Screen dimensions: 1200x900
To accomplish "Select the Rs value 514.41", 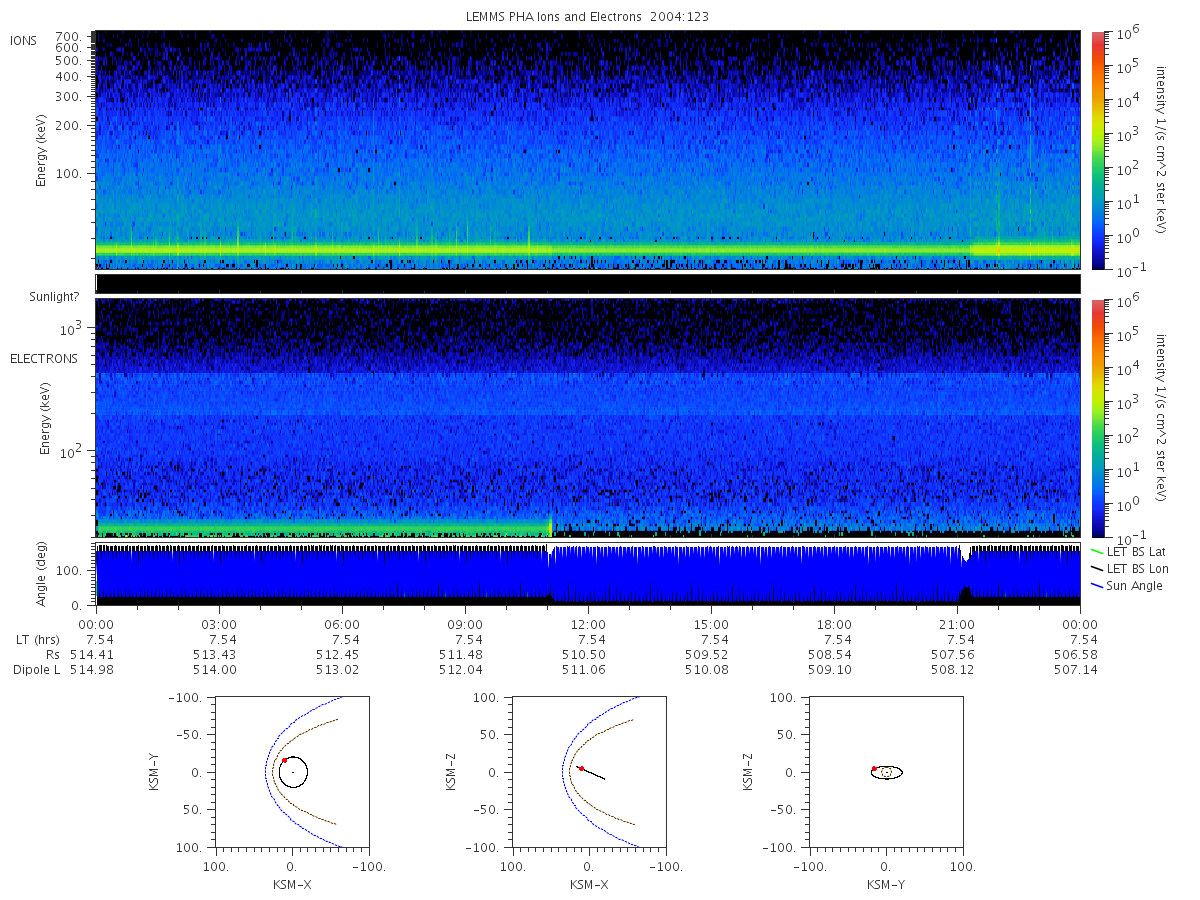I will 91,655.
